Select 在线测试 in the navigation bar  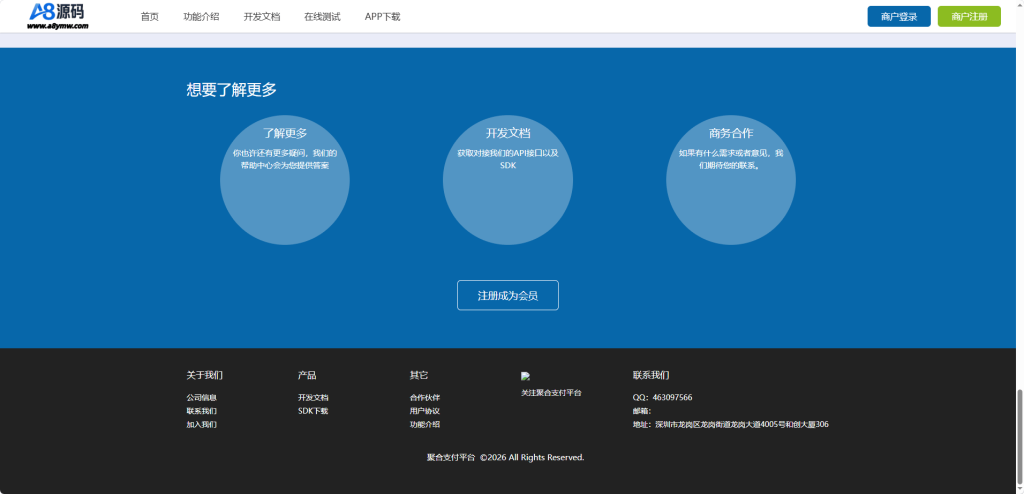(322, 17)
